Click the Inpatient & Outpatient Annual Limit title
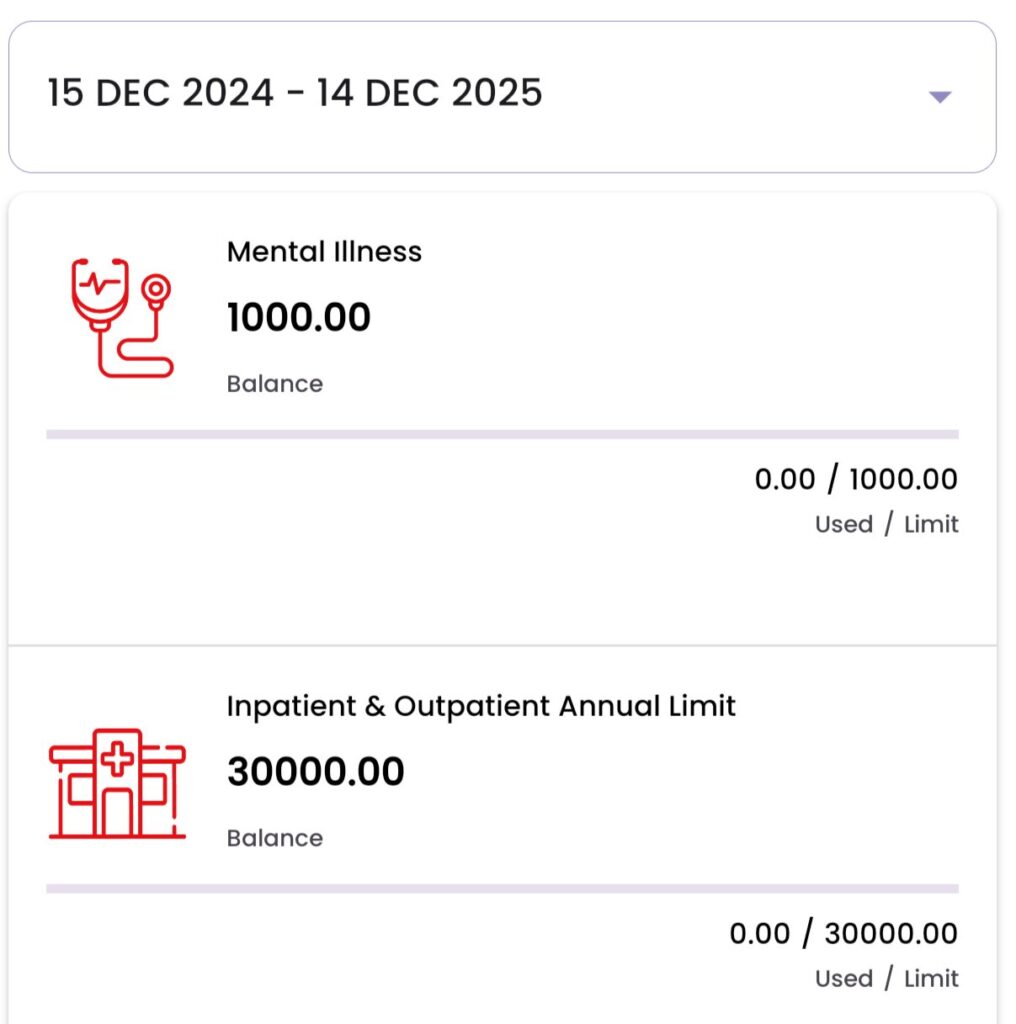Viewport: 1016px width, 1024px height. pos(481,706)
